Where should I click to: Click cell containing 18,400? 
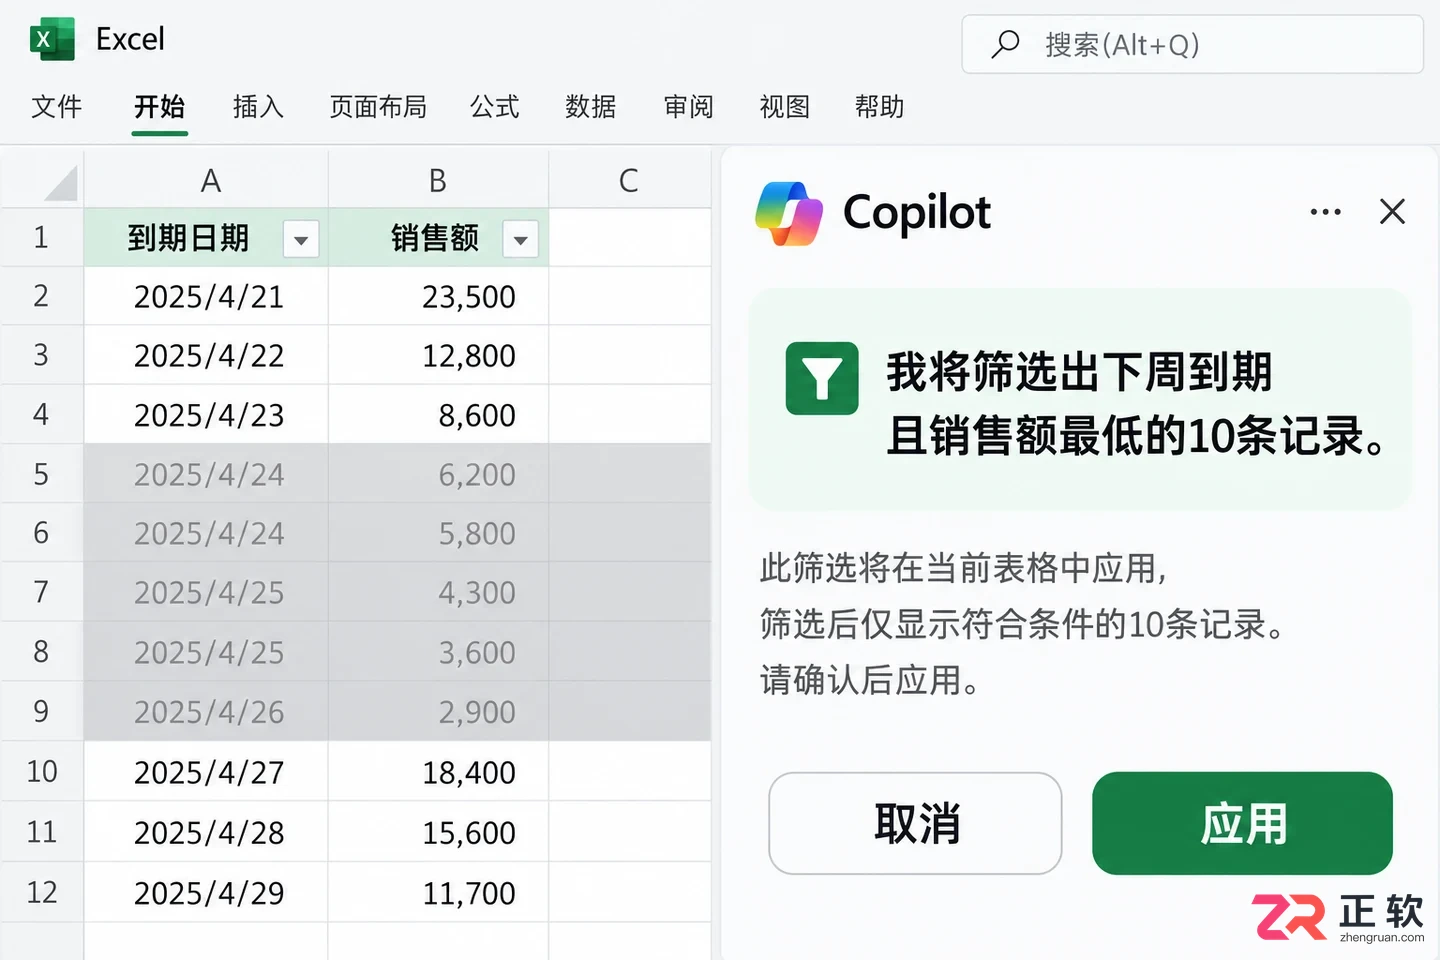(x=438, y=772)
